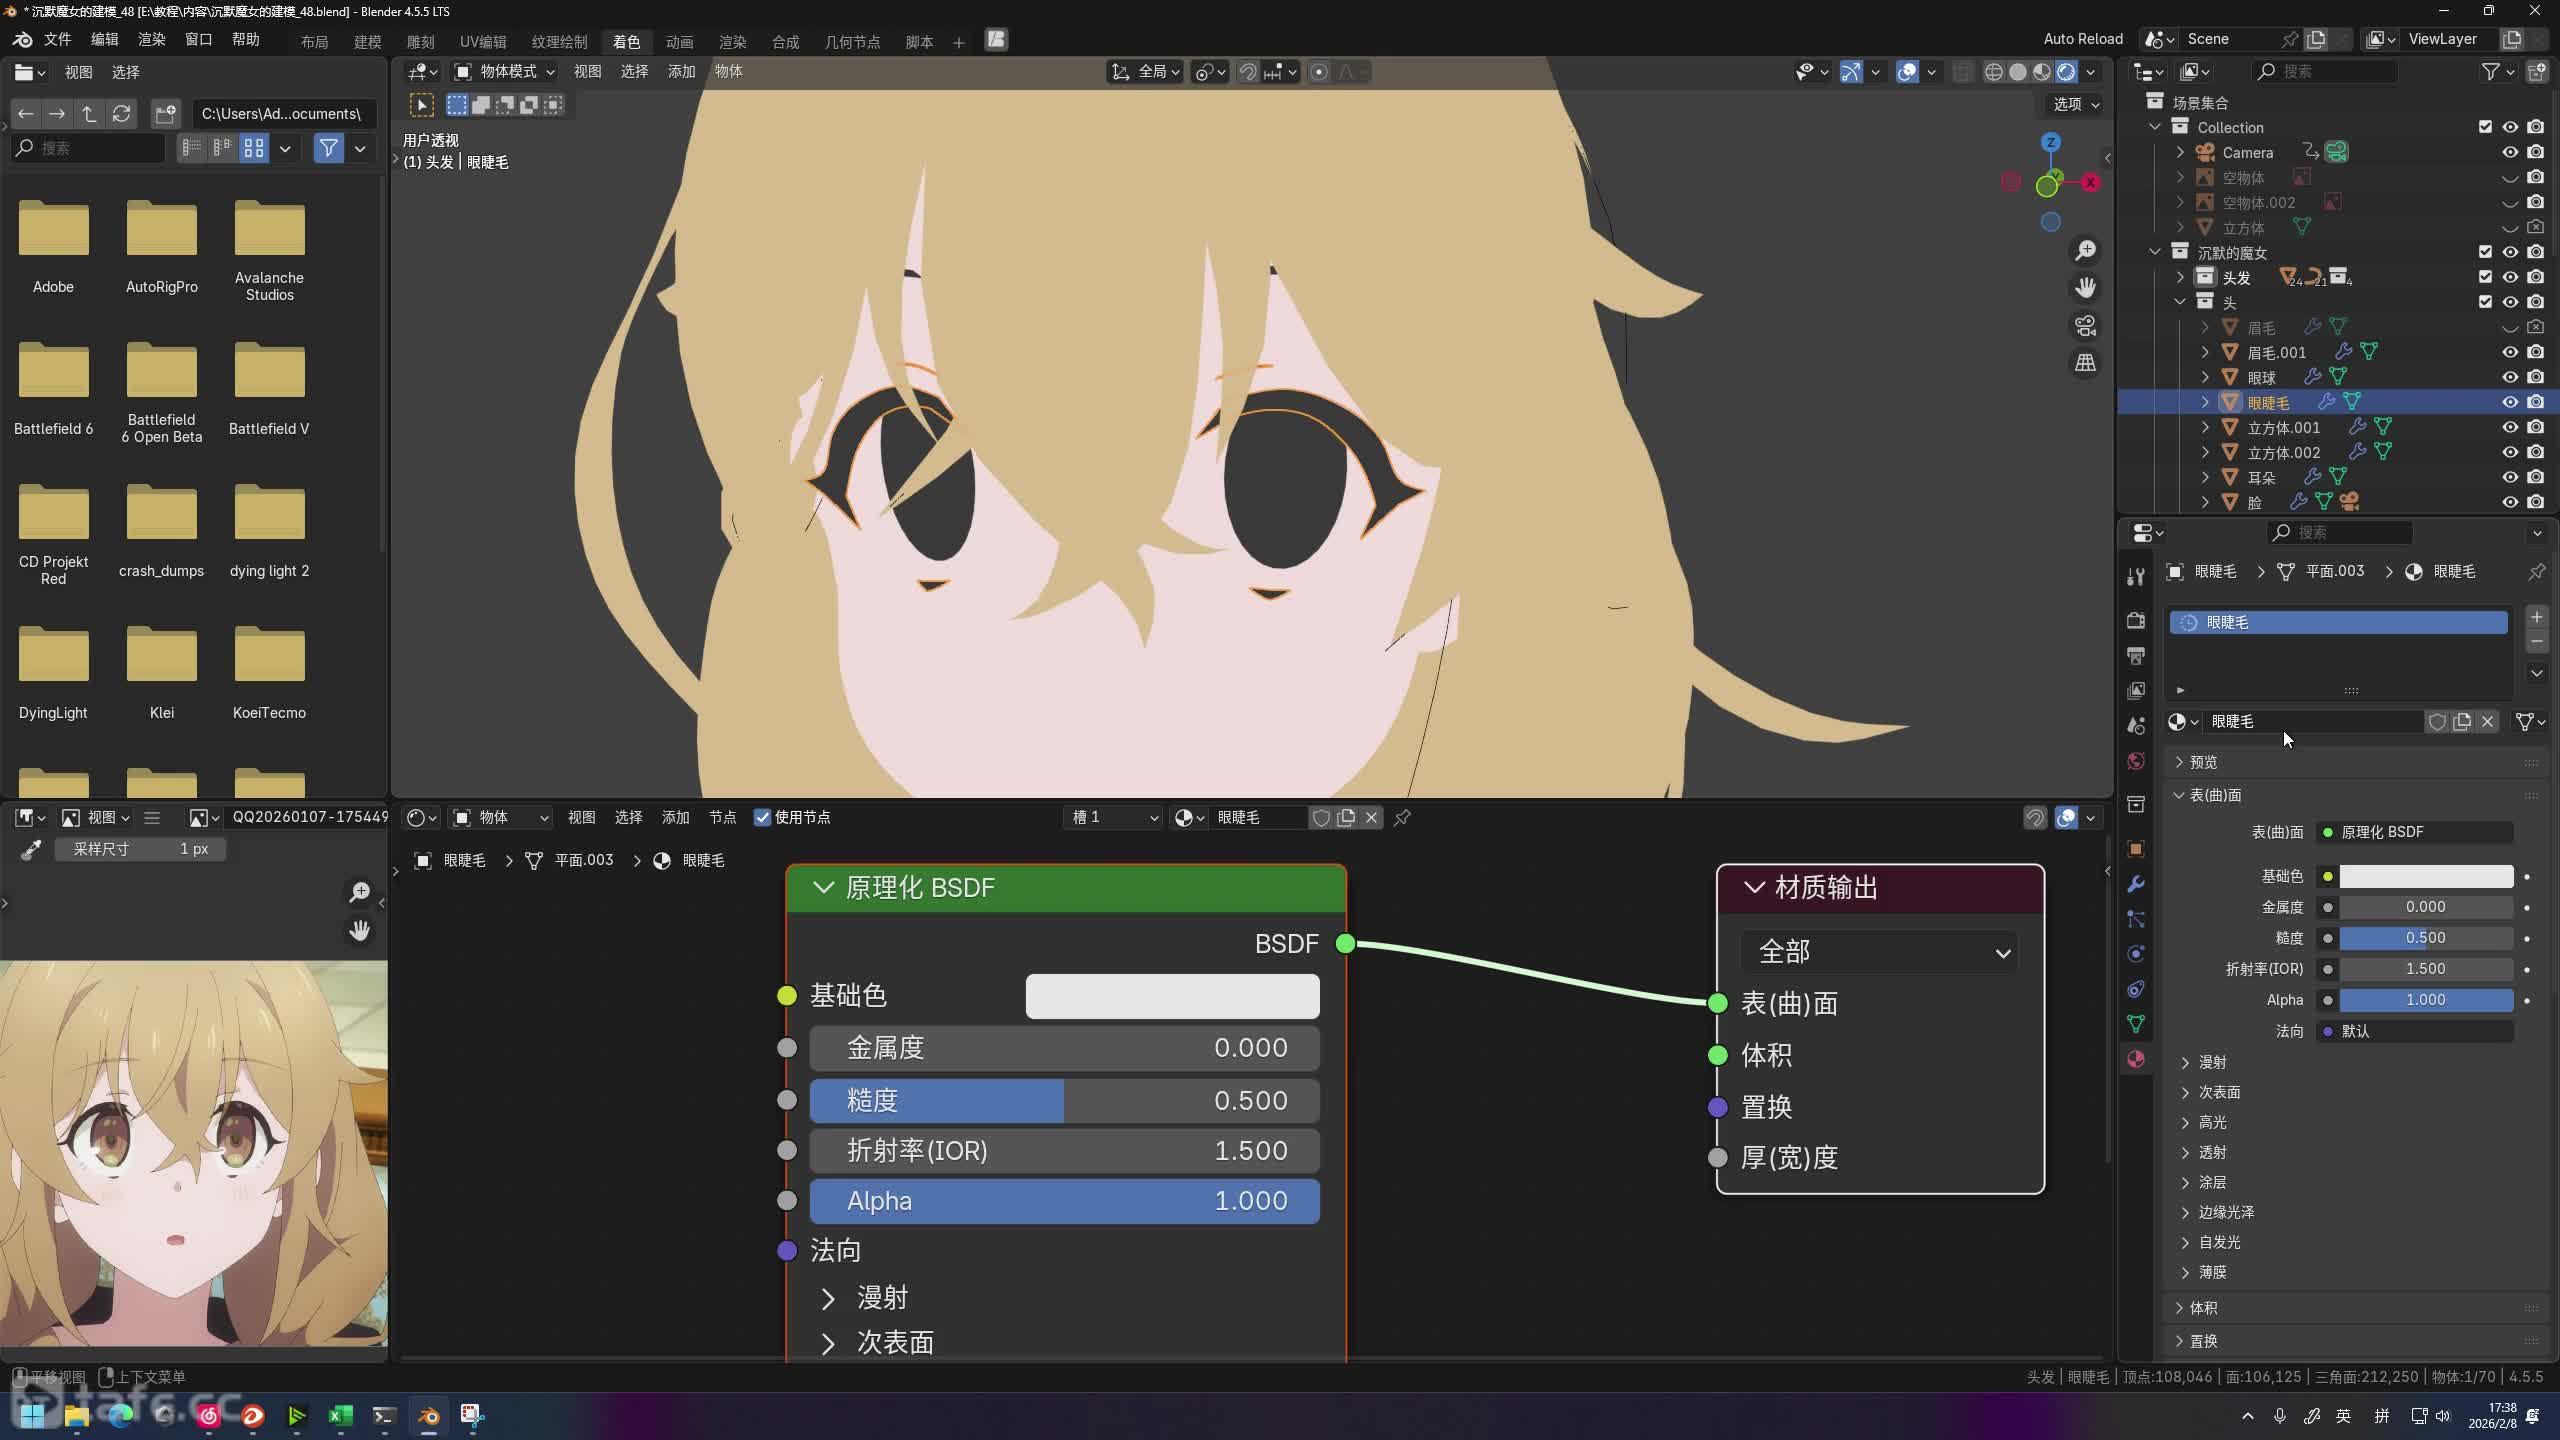This screenshot has width=2560, height=1440.
Task: Click the 基础色 white color swatch in node
Action: click(x=1172, y=996)
